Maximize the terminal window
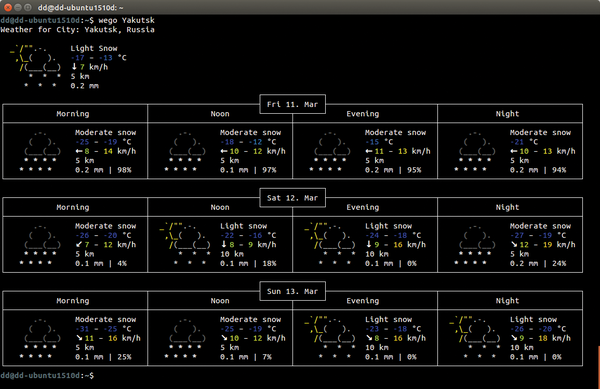 28,7
